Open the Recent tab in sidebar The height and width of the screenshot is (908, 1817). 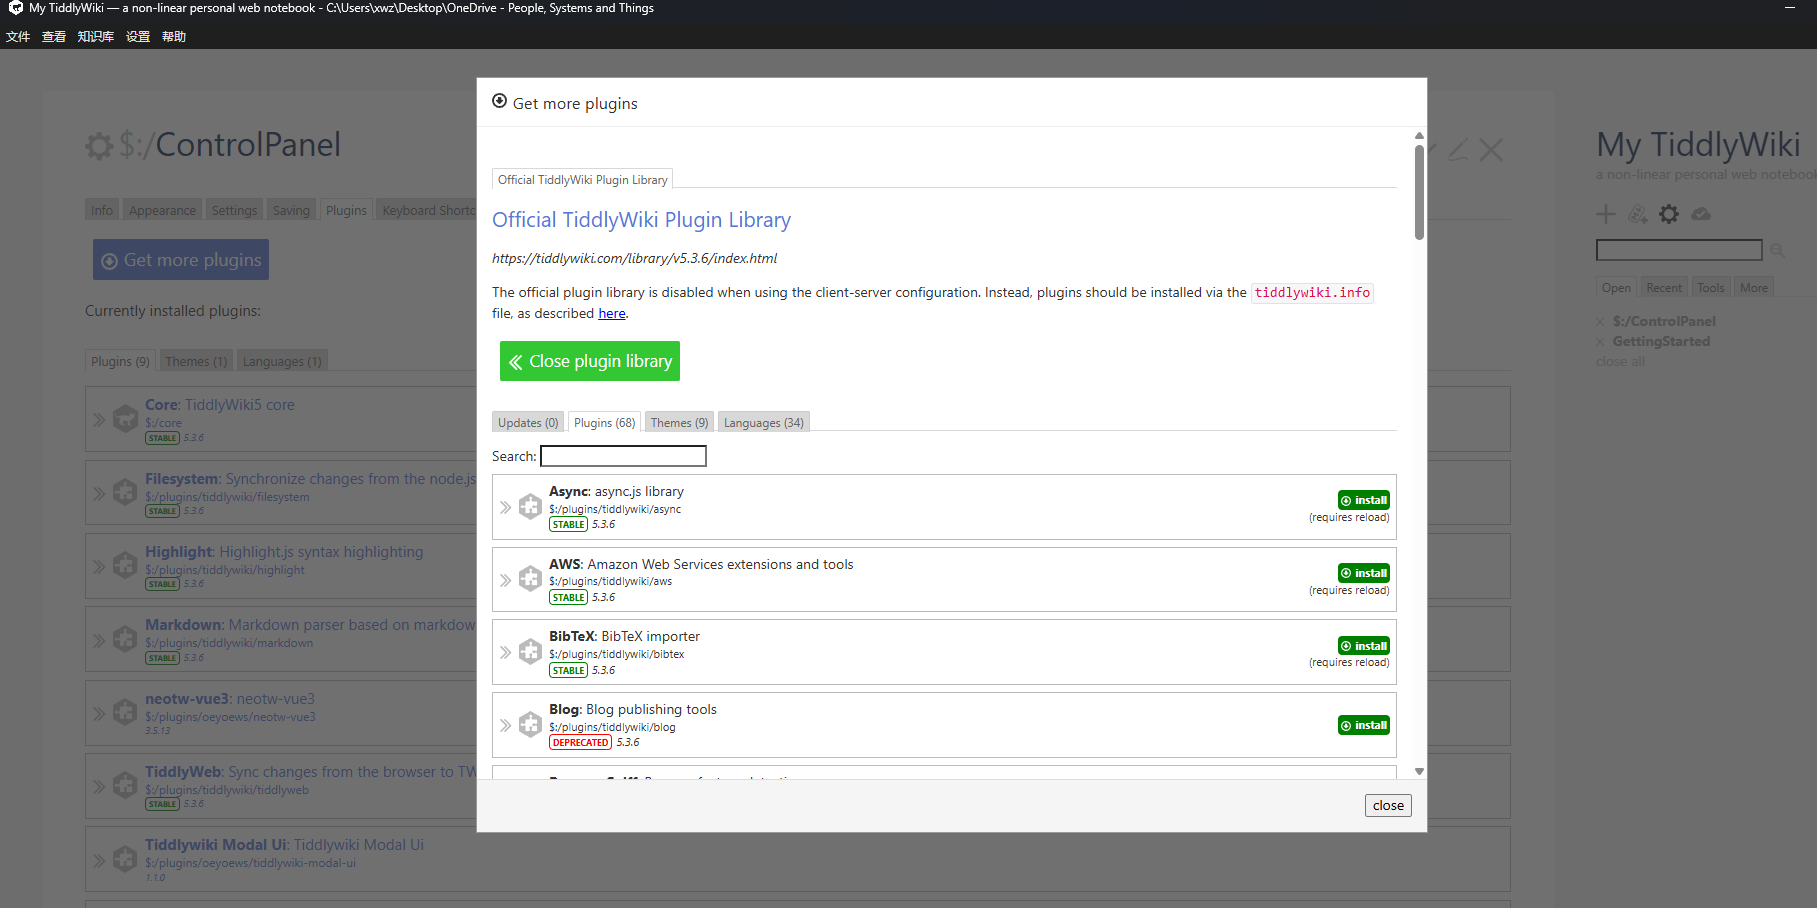pos(1664,287)
